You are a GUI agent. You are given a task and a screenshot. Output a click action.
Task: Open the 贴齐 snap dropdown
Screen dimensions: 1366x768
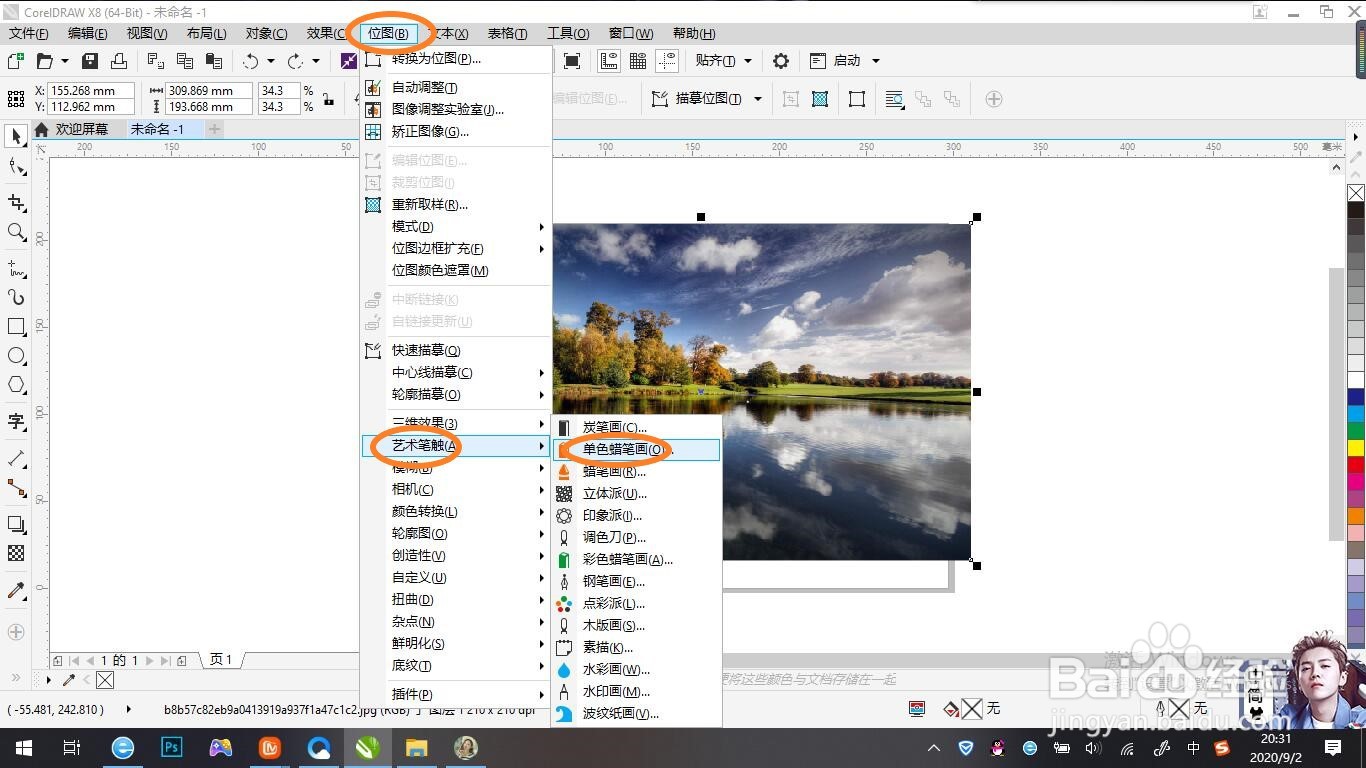pos(747,61)
